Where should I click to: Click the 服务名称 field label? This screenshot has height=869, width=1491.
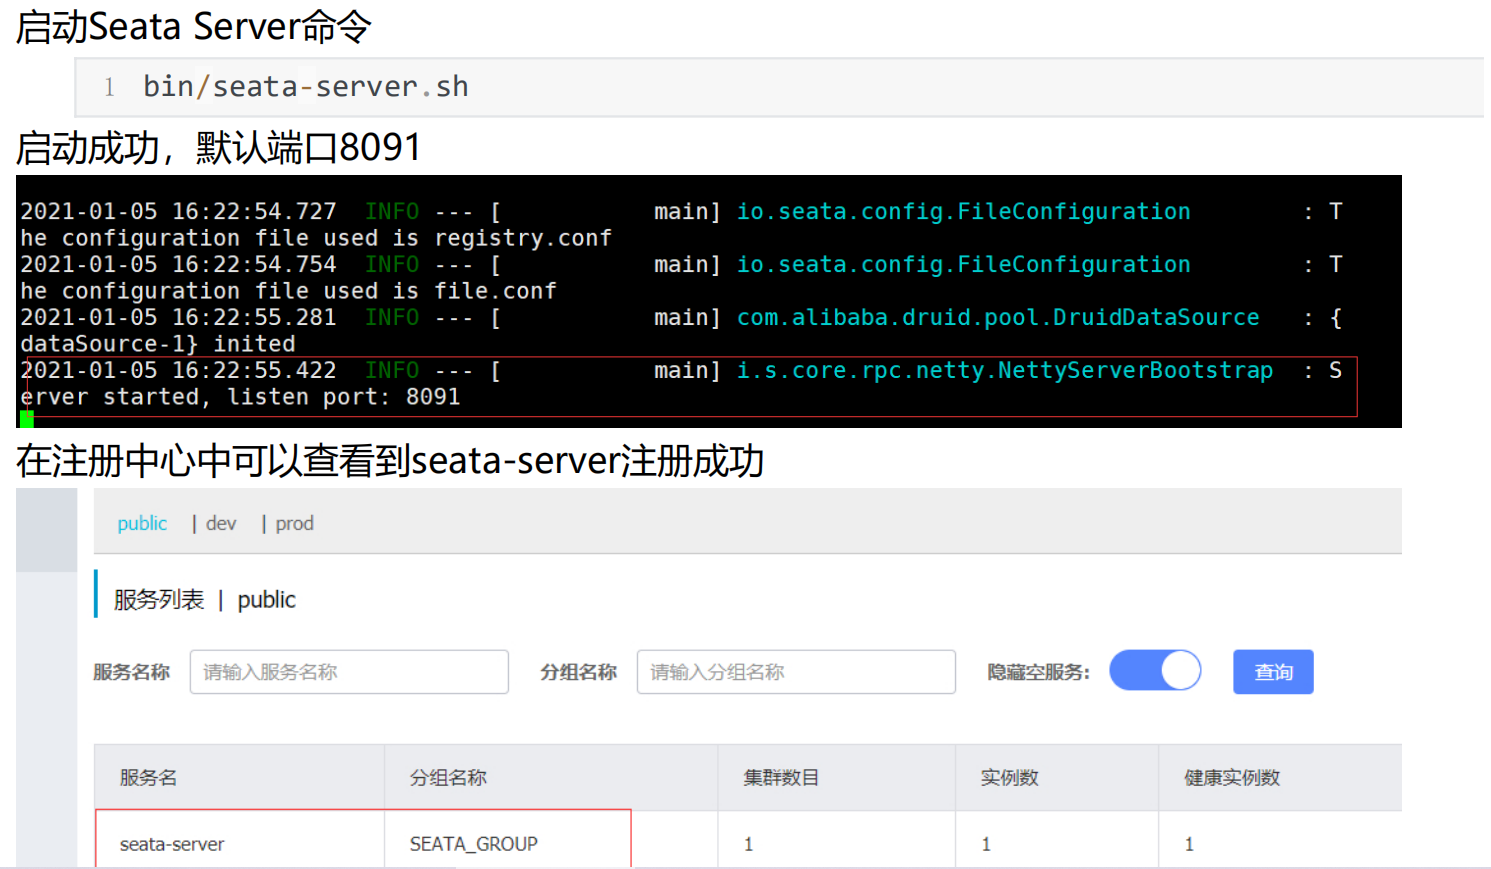131,672
